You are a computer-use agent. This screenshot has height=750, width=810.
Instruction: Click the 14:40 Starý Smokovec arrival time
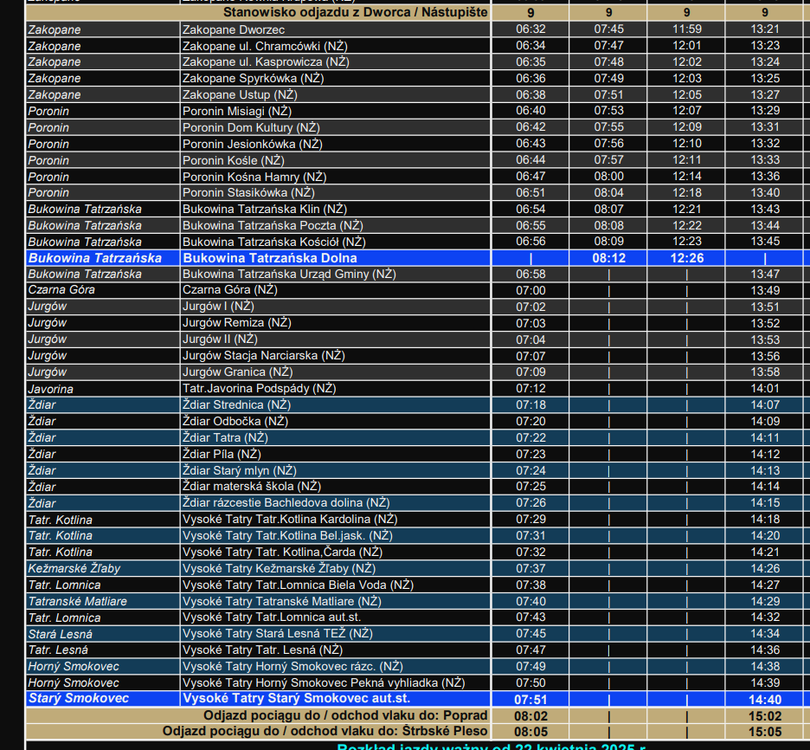(765, 700)
